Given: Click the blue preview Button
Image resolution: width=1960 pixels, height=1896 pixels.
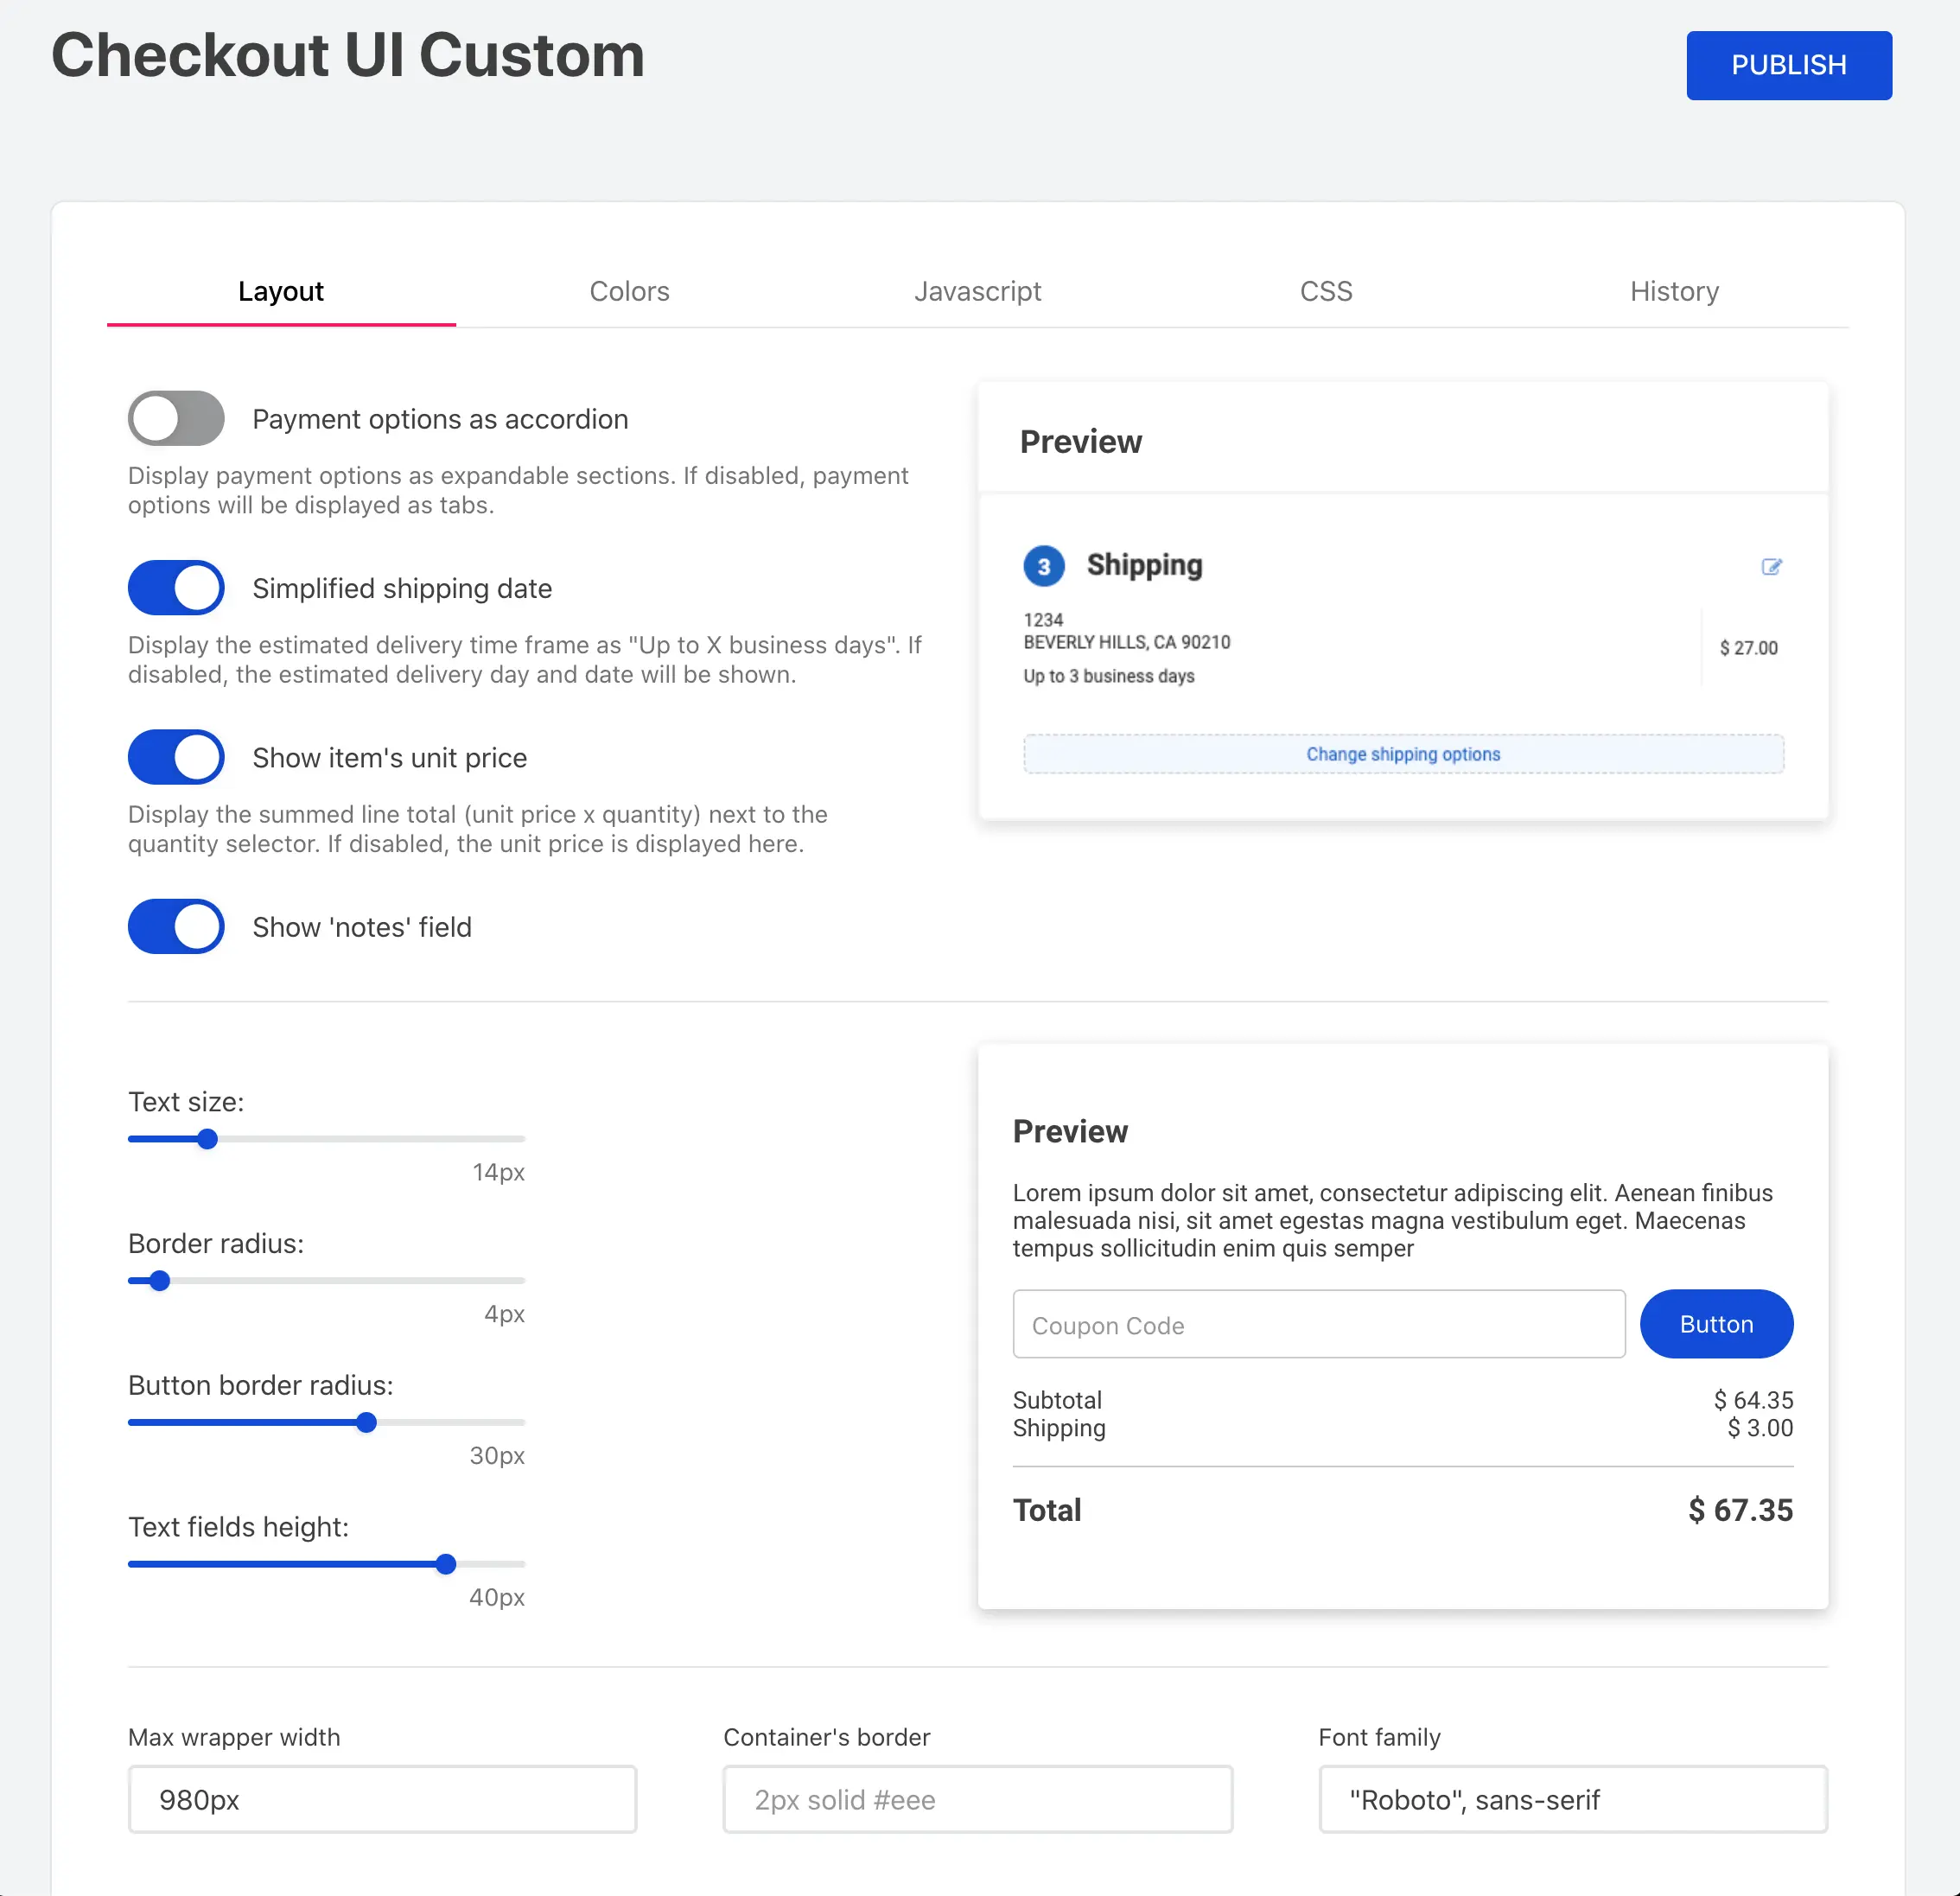Looking at the screenshot, I should 1716,1324.
